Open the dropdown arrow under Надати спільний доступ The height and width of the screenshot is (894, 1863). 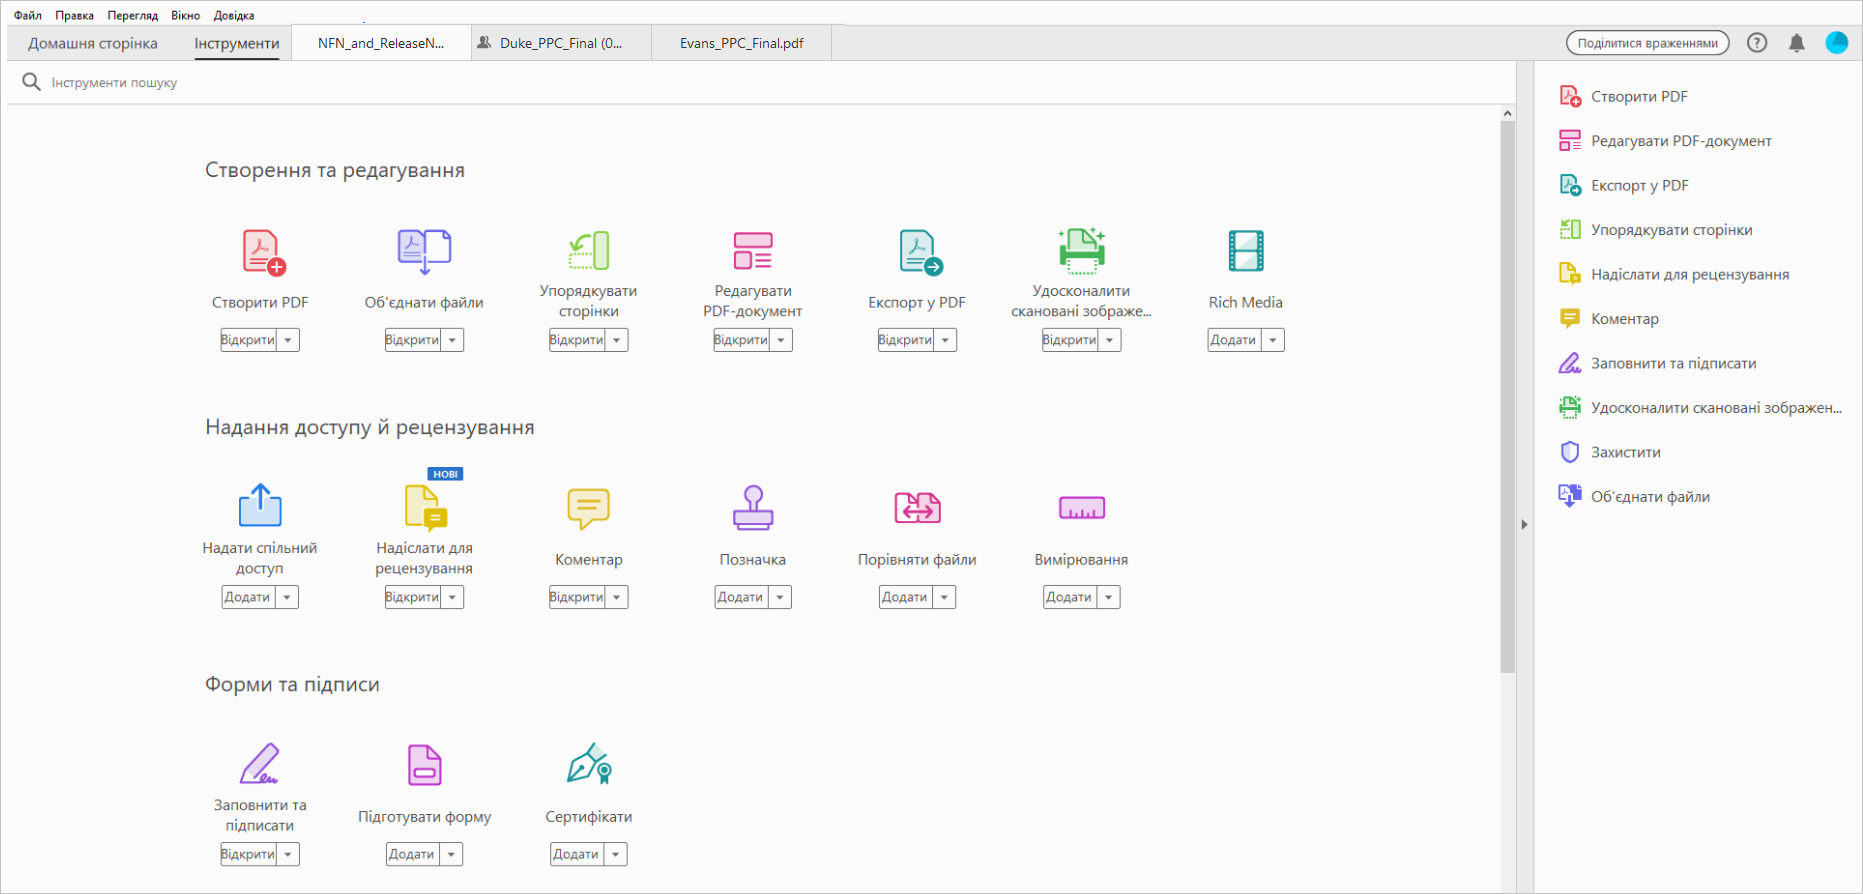point(287,597)
